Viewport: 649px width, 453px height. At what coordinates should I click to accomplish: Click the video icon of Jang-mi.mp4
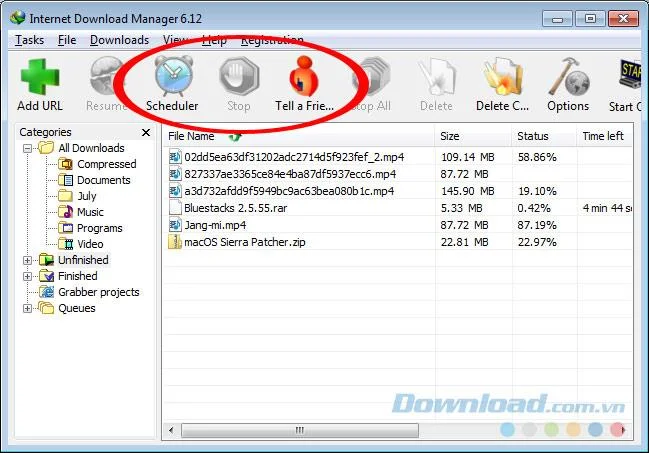pyautogui.click(x=175, y=225)
